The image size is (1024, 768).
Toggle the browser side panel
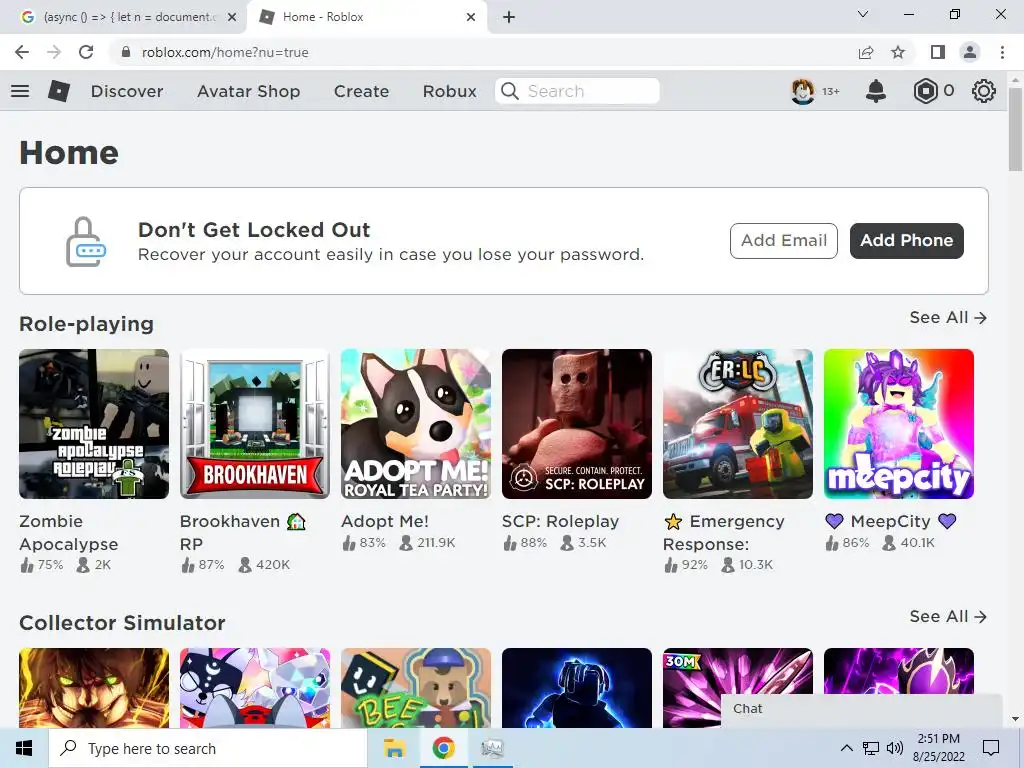(x=938, y=52)
